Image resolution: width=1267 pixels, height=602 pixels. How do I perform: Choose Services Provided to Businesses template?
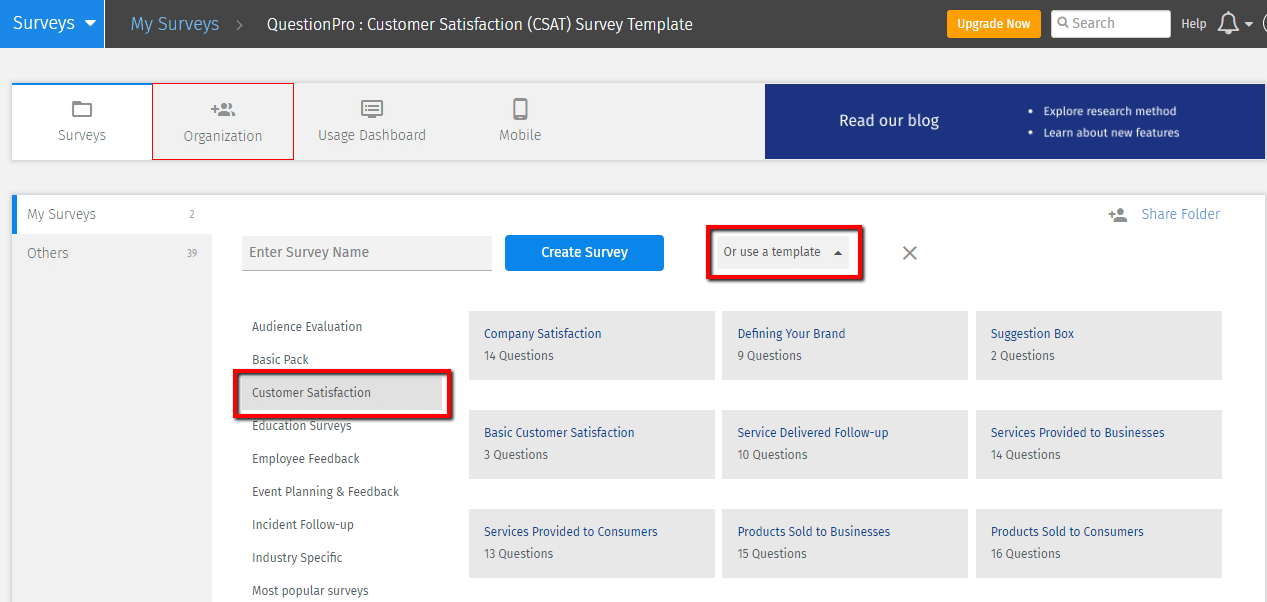1099,444
